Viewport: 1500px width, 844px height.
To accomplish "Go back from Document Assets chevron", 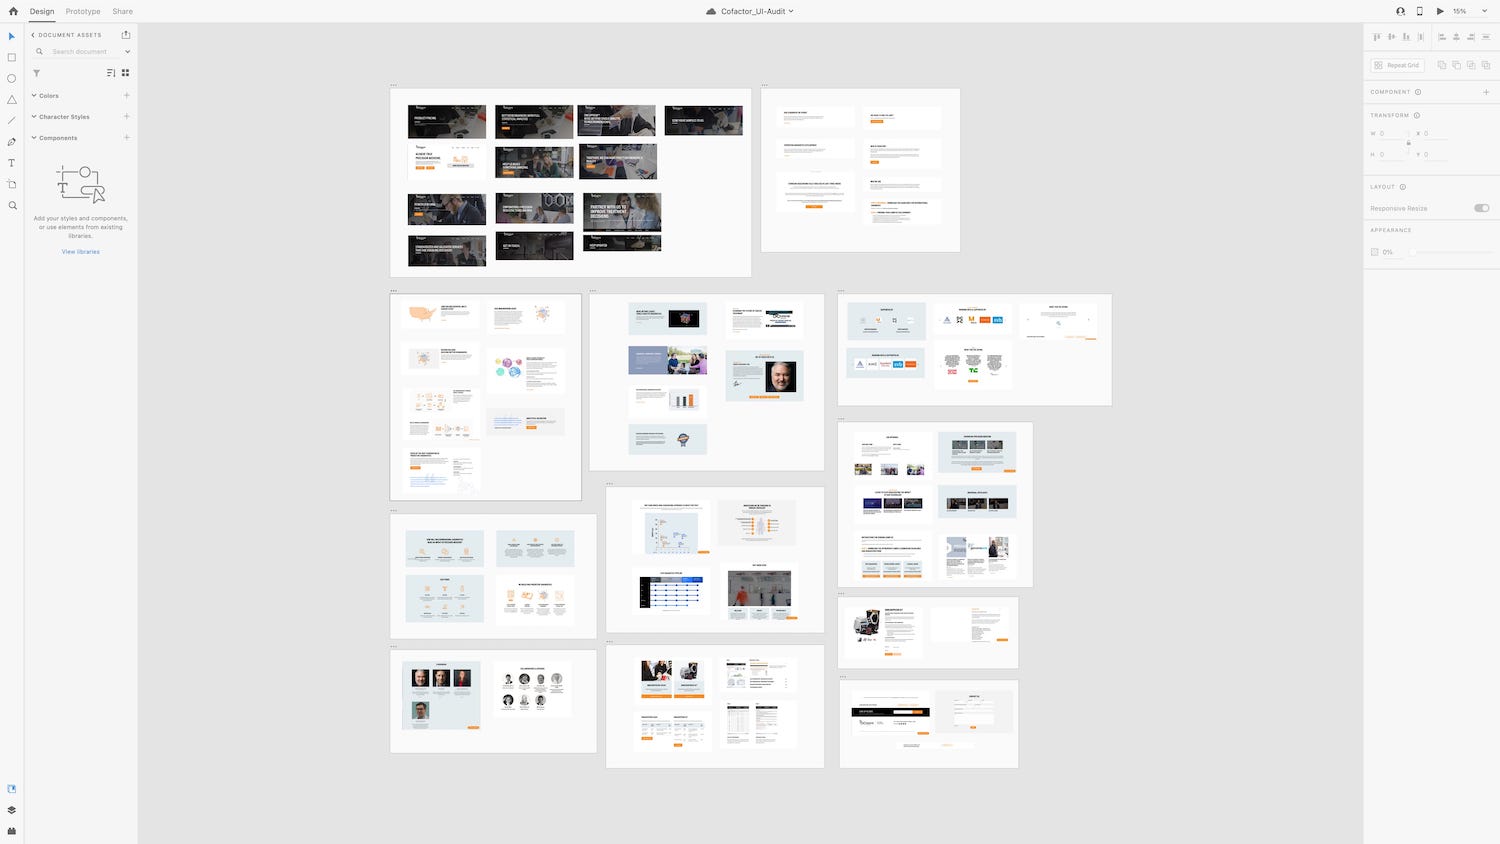I will (x=33, y=35).
